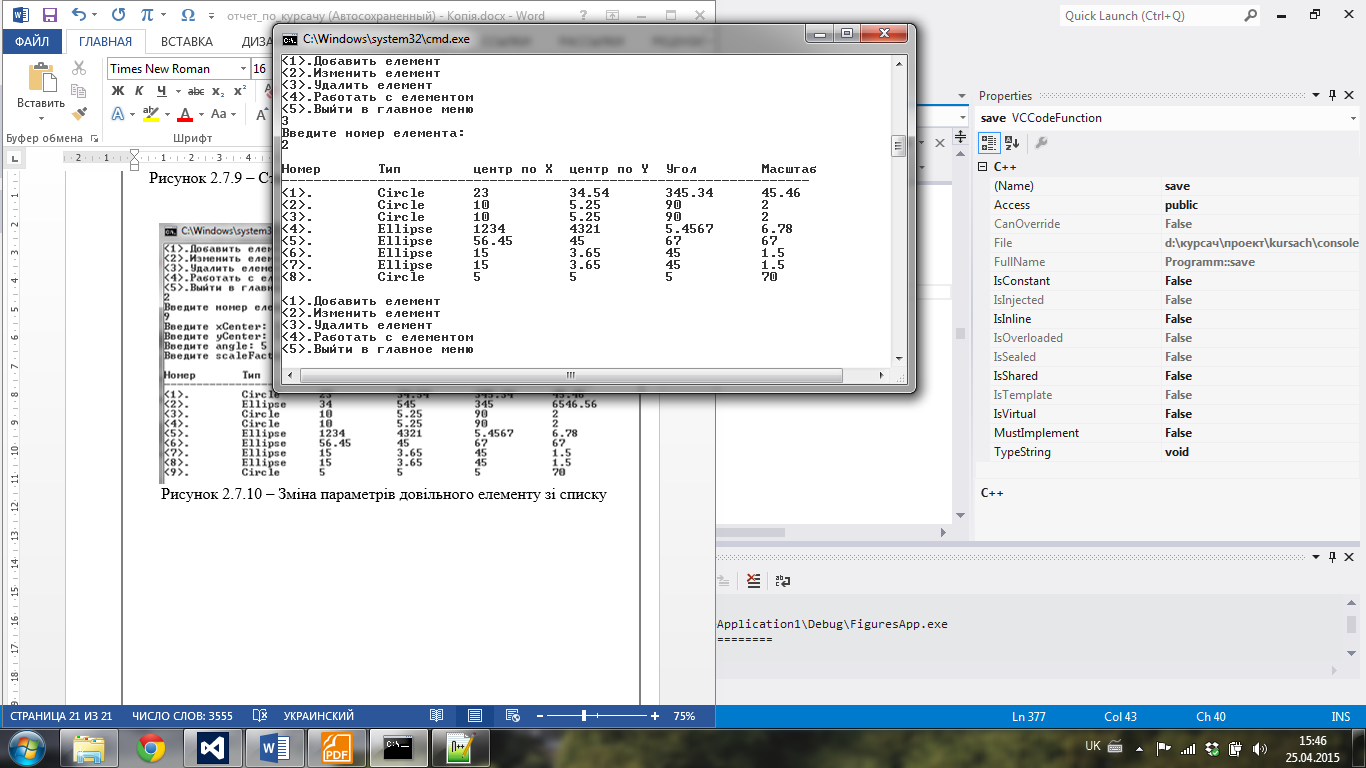Click the УКРАИНСКИЙ language status
This screenshot has width=1366, height=768.
point(319,716)
